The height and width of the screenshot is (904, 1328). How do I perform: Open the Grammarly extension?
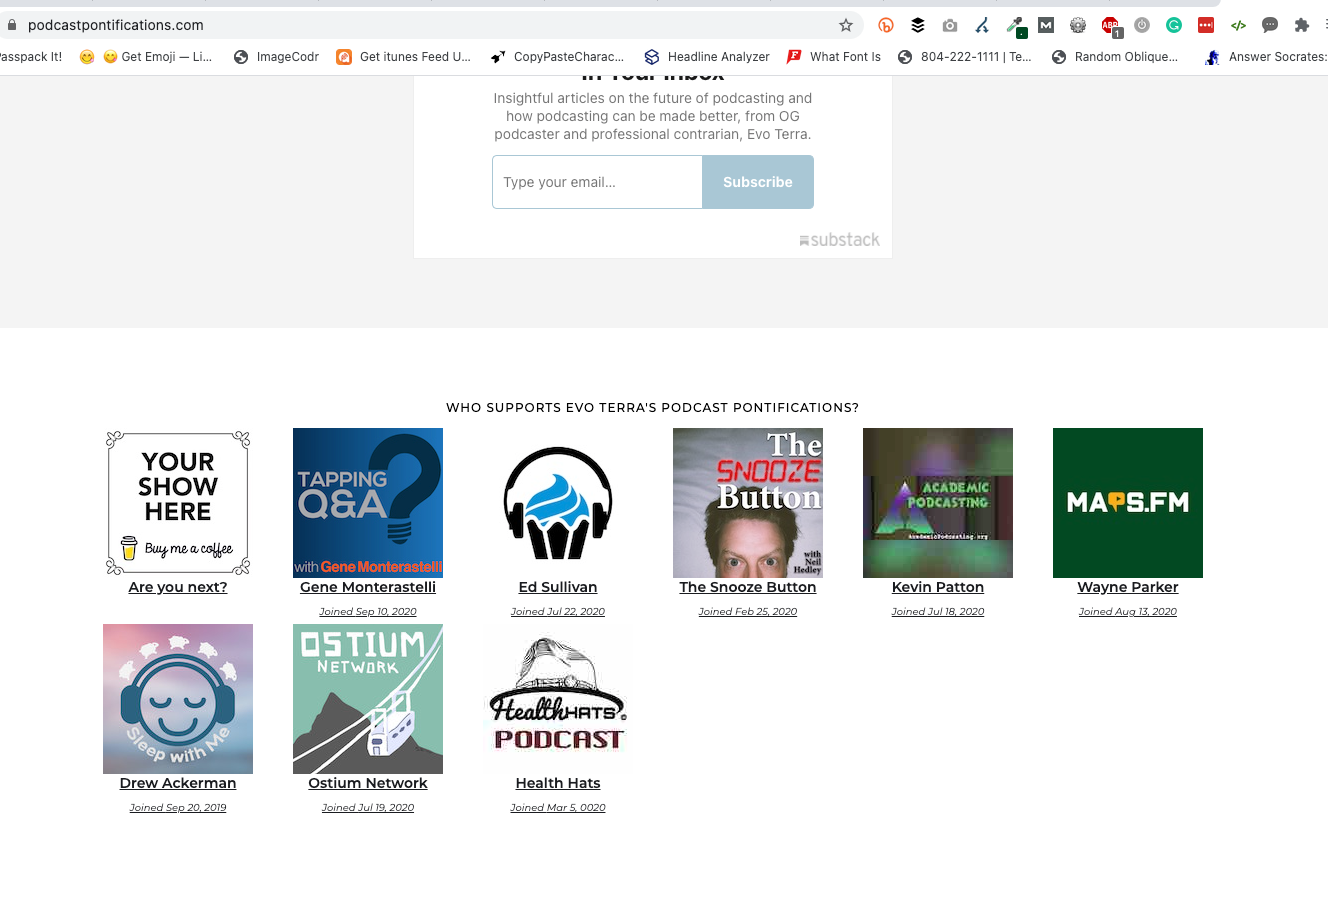tap(1174, 25)
